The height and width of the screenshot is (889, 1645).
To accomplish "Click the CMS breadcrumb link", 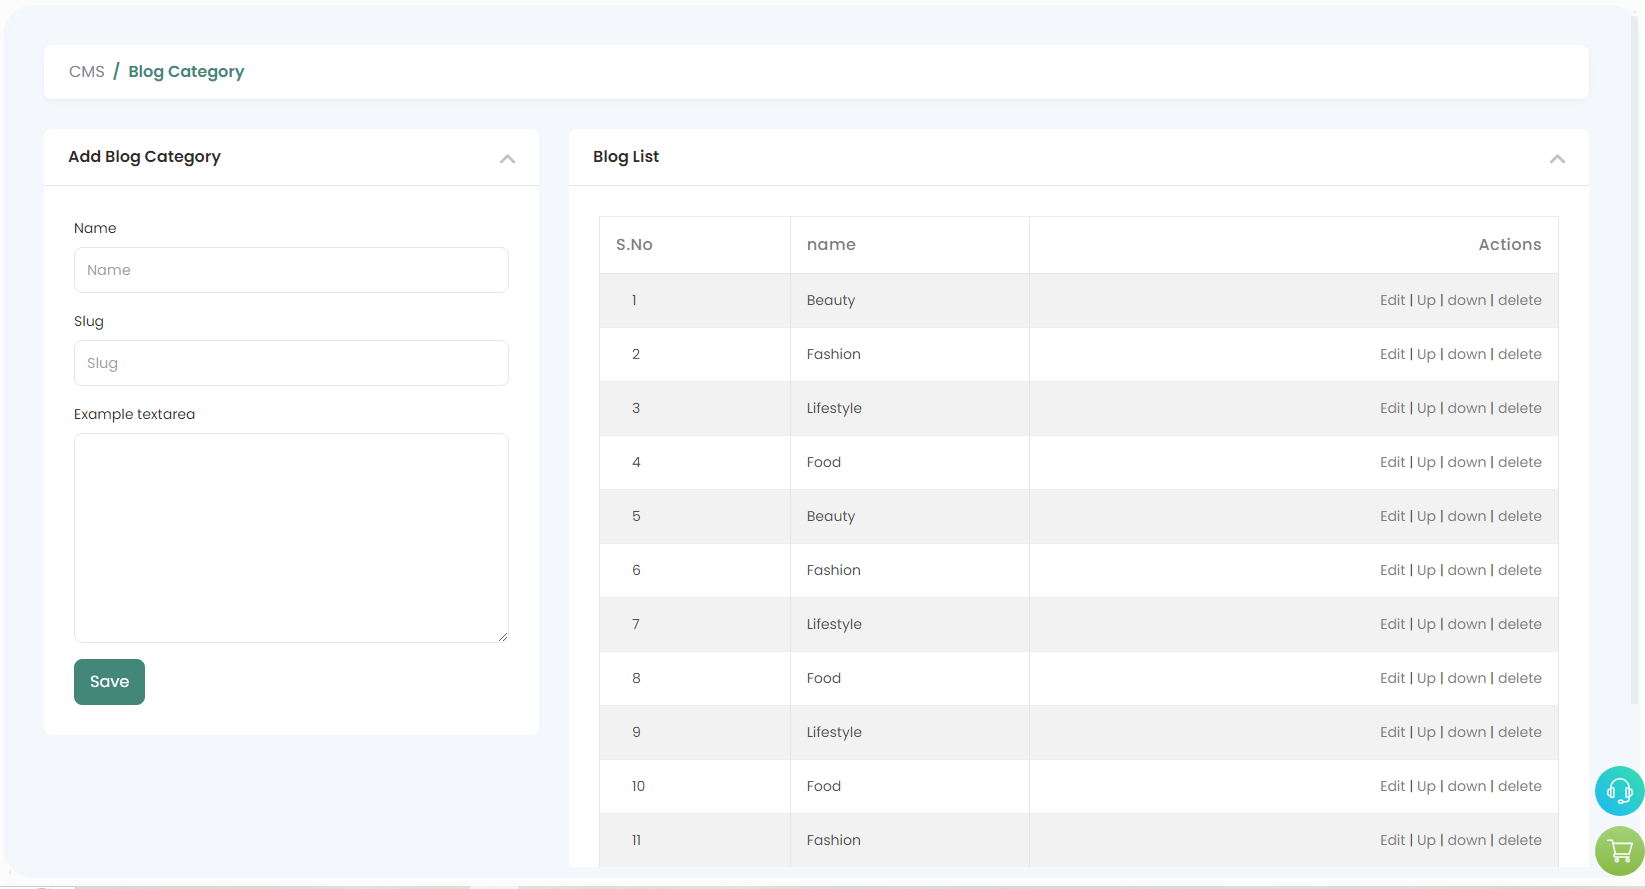I will coord(87,72).
